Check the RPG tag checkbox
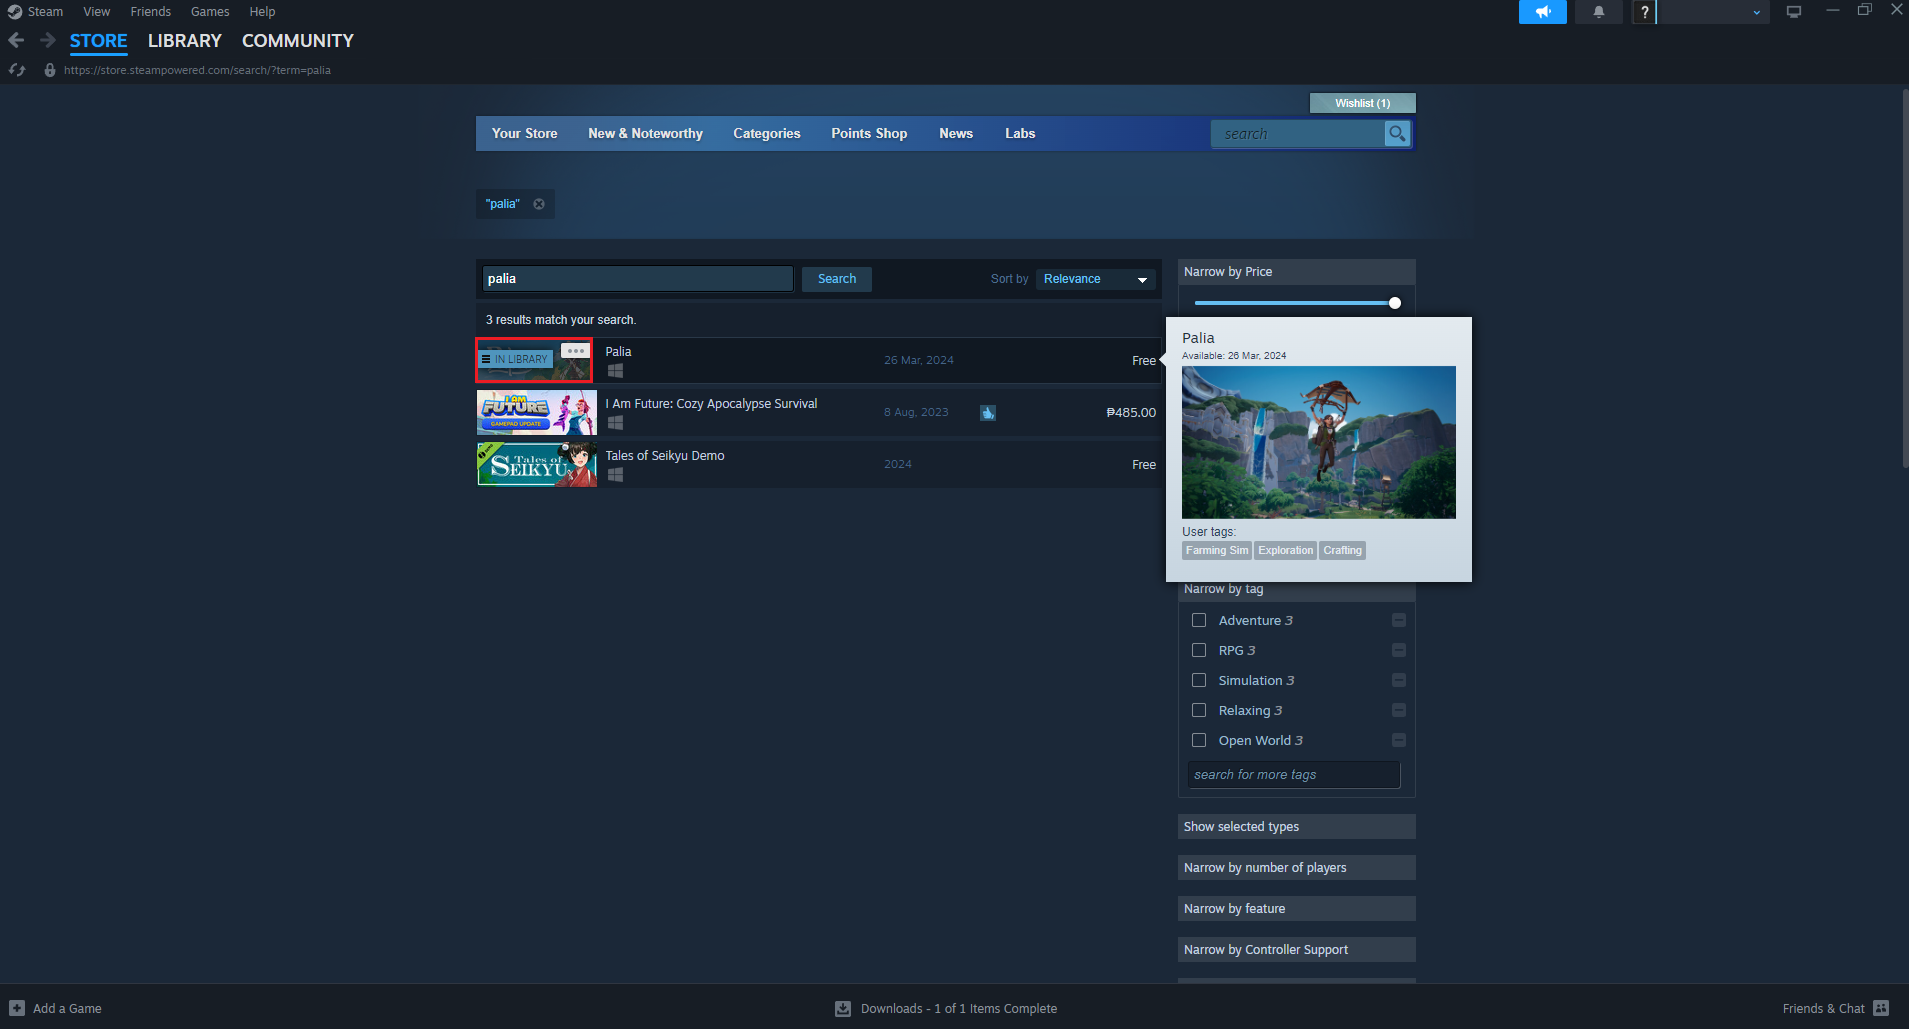 (1199, 650)
